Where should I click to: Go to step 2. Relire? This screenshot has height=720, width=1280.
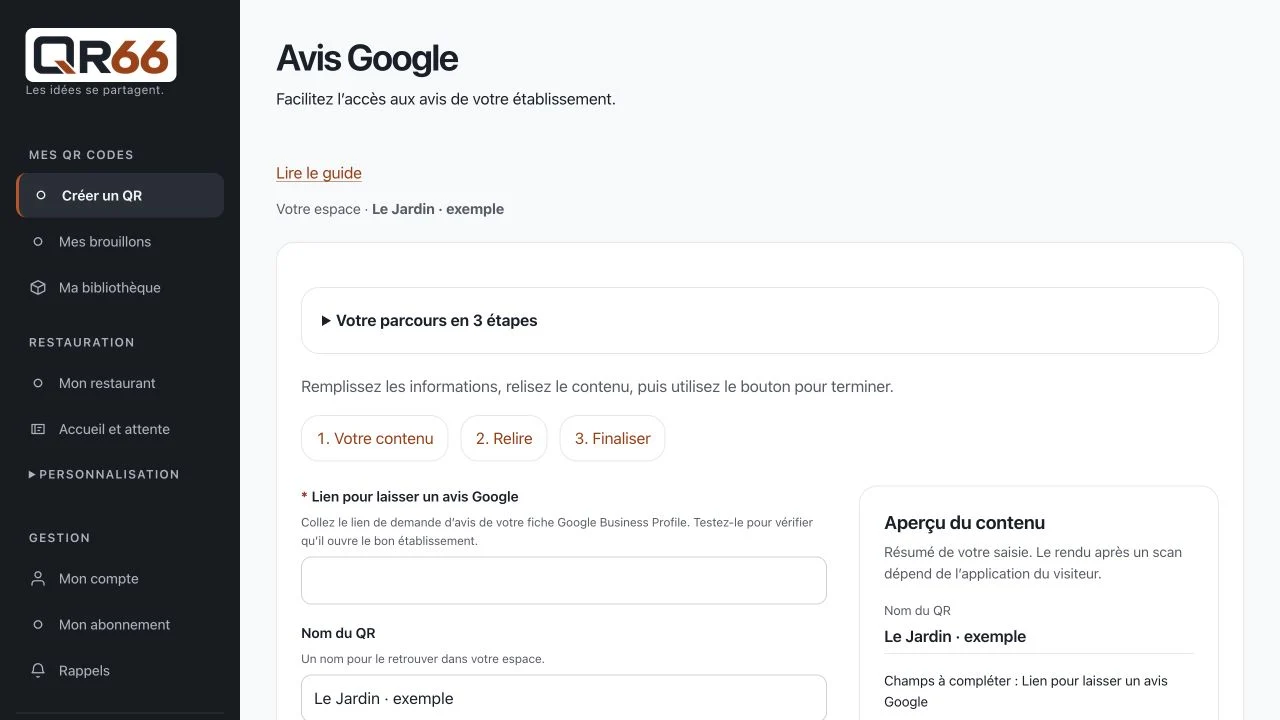504,438
